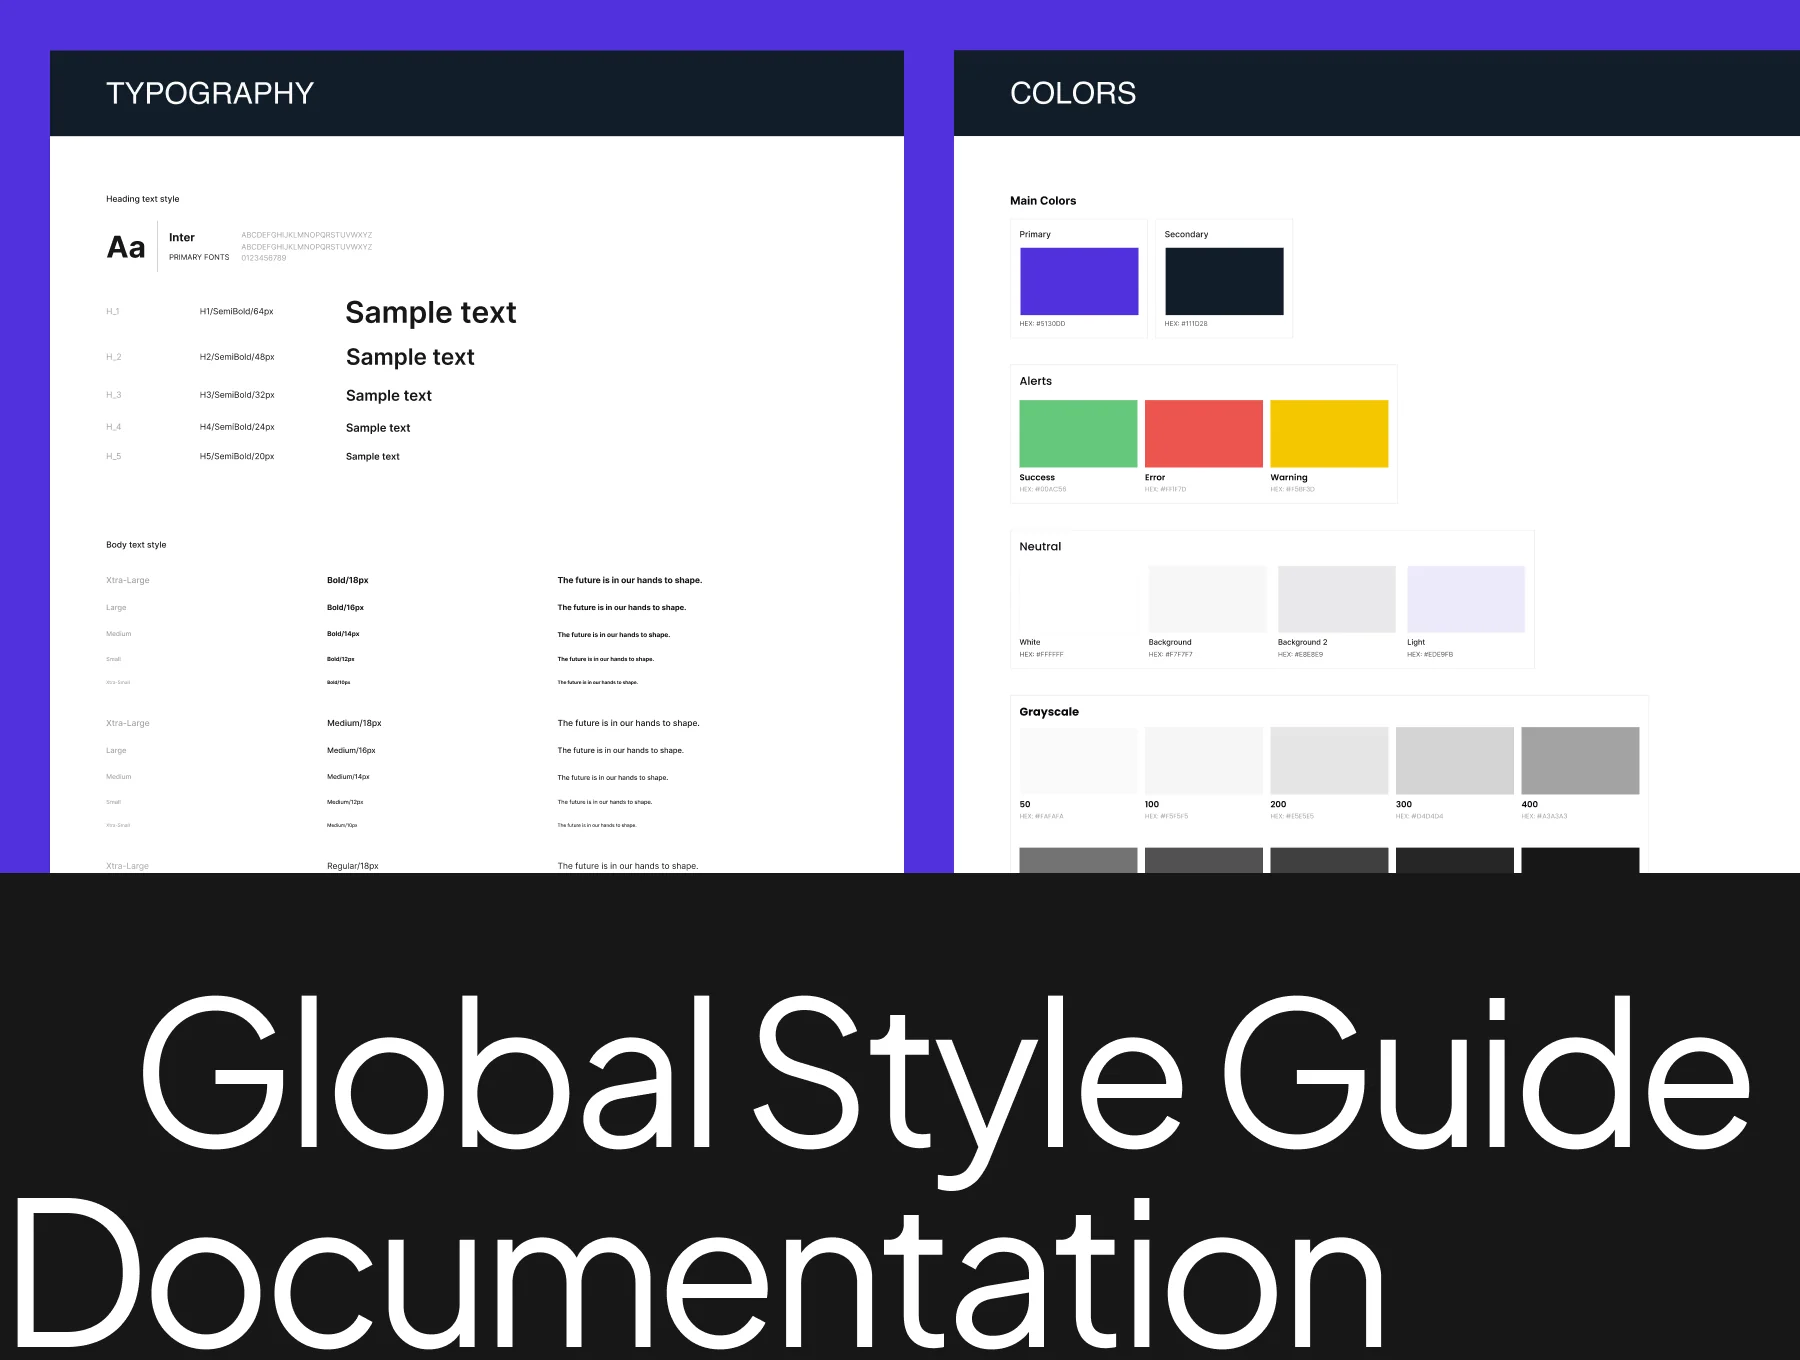Screen dimensions: 1800x1360
Task: Choose the Grayscale 100 swatch
Action: click(x=1204, y=761)
